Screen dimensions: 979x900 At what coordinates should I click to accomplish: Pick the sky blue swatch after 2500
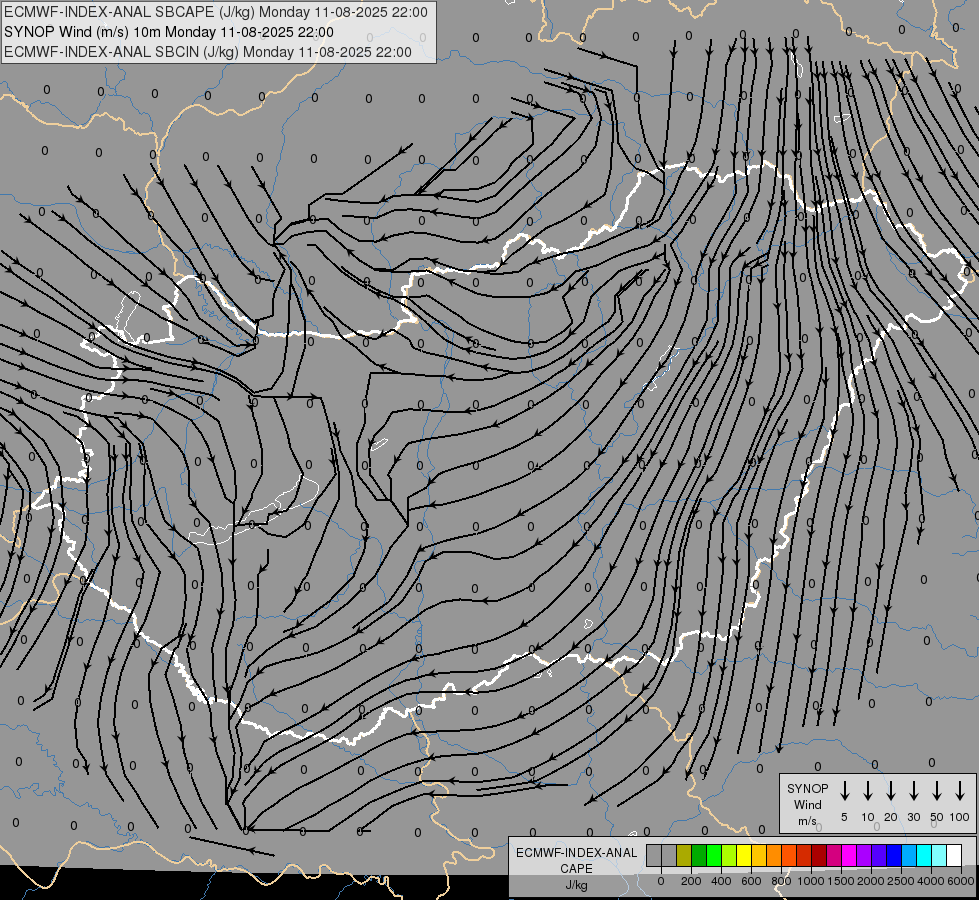tap(908, 855)
